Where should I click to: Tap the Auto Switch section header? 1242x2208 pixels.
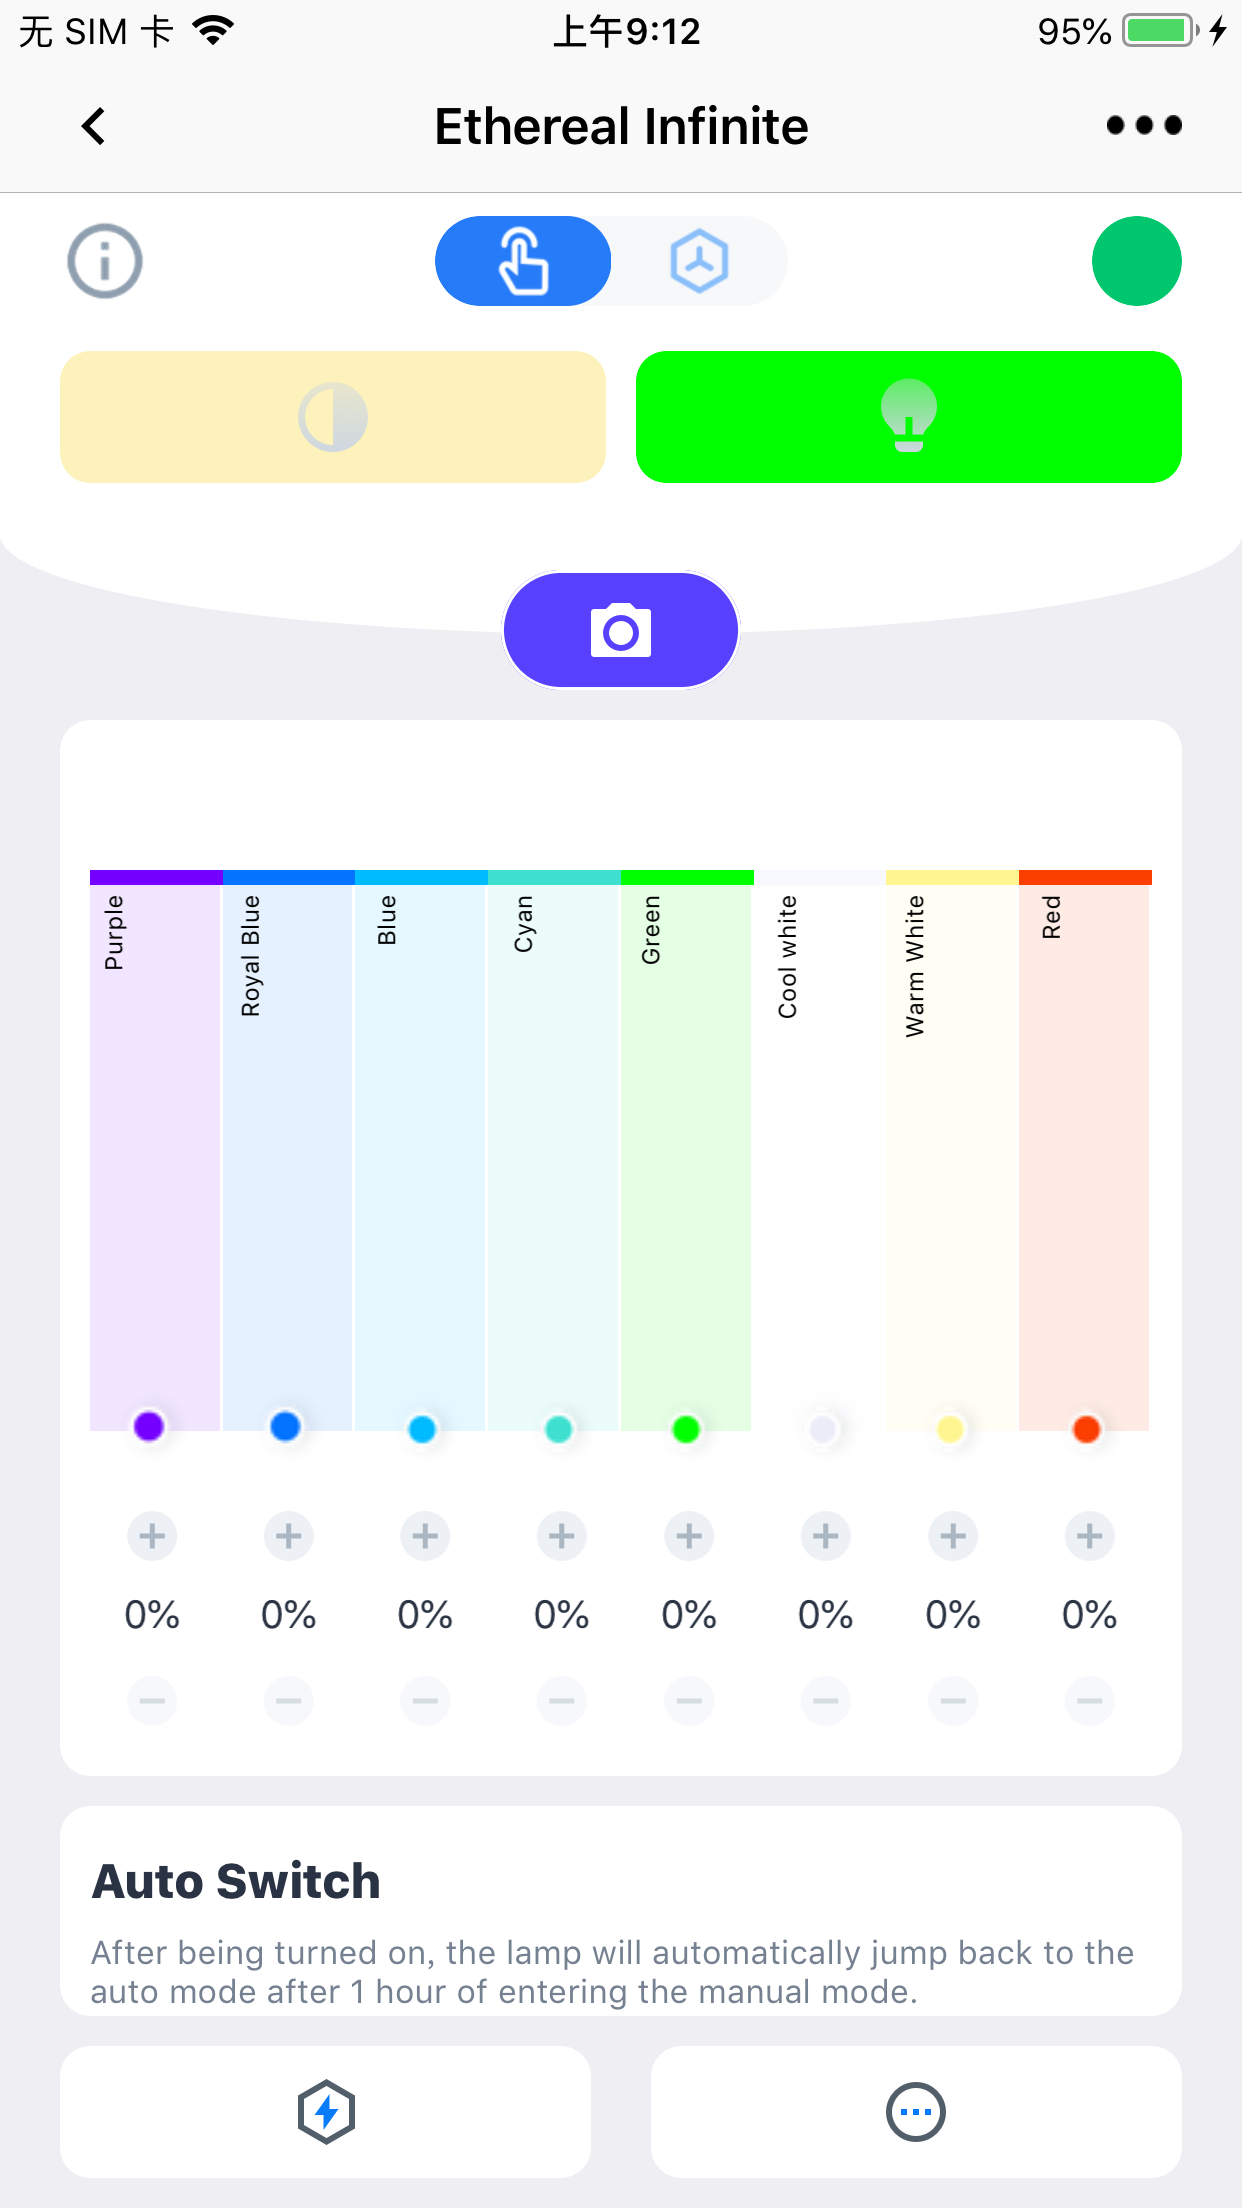coord(235,1880)
